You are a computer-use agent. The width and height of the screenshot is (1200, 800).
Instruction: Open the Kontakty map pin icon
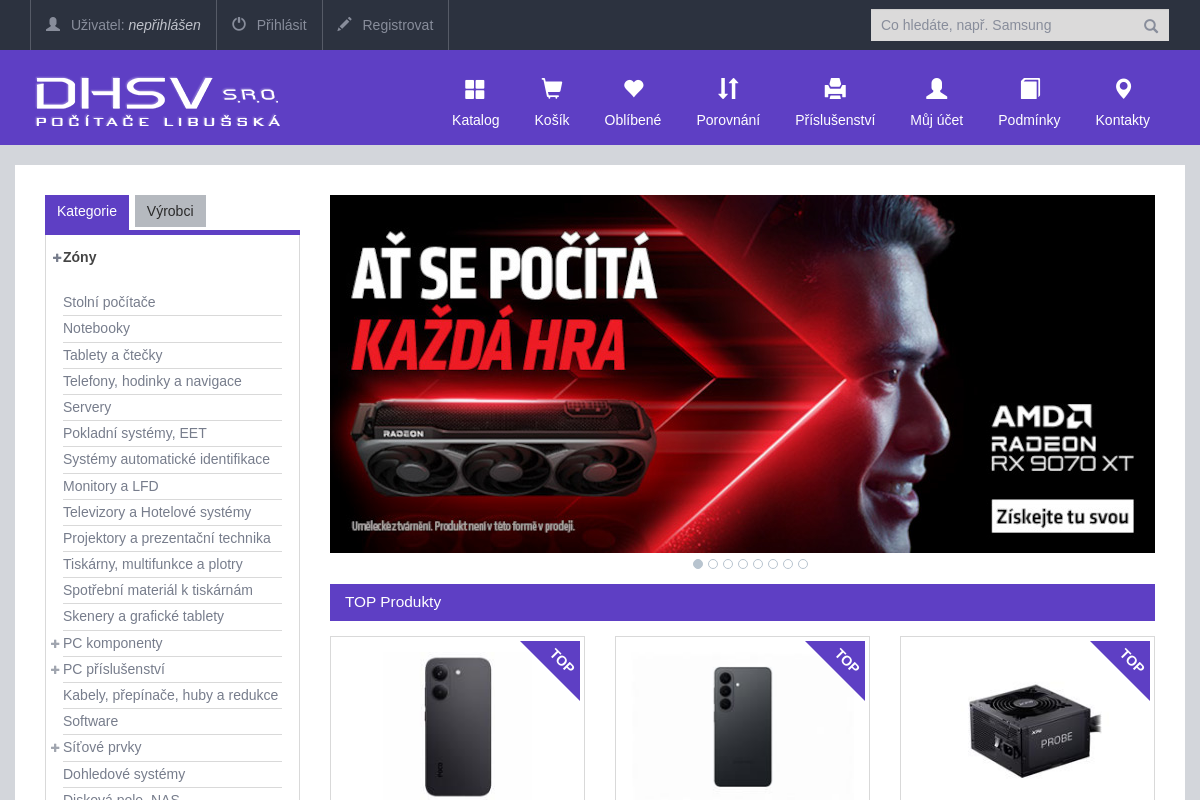pos(1123,89)
